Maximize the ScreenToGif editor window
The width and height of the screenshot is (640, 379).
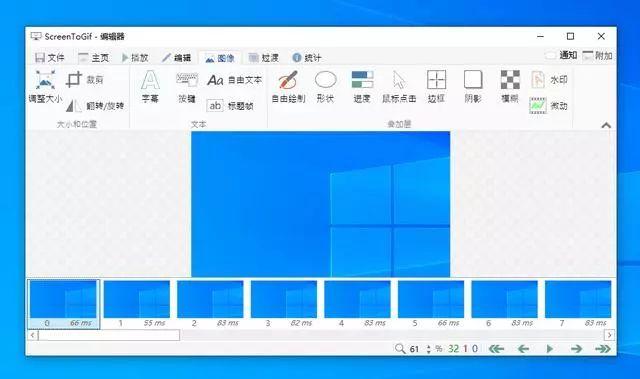click(x=570, y=36)
